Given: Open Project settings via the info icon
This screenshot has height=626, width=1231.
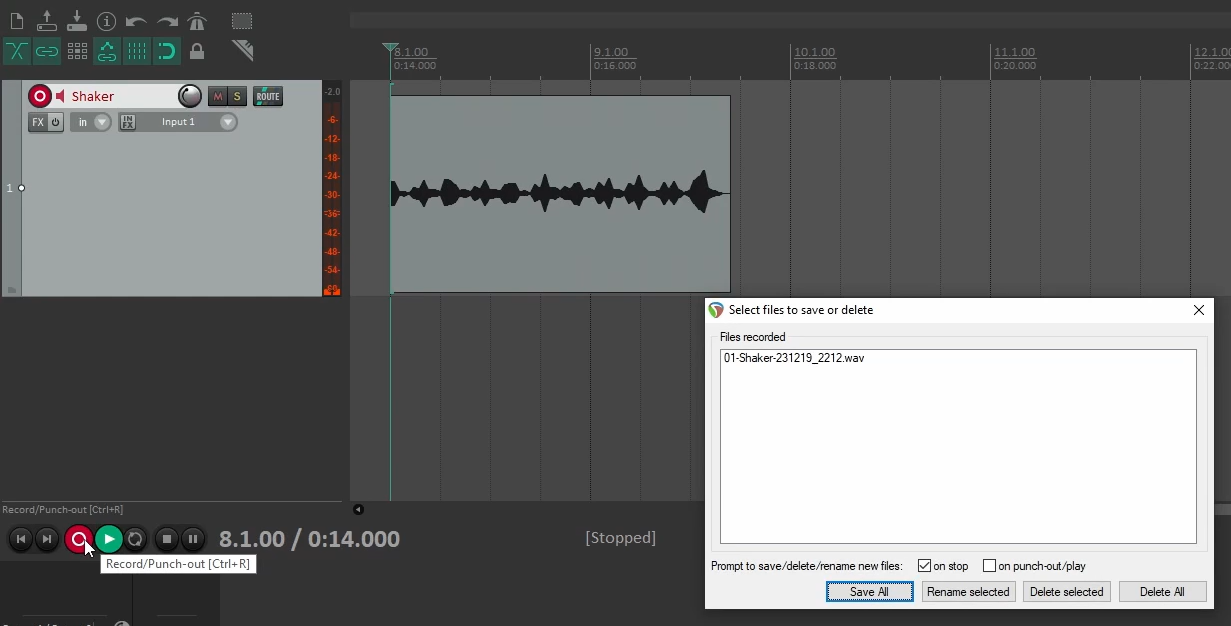Looking at the screenshot, I should (x=106, y=20).
